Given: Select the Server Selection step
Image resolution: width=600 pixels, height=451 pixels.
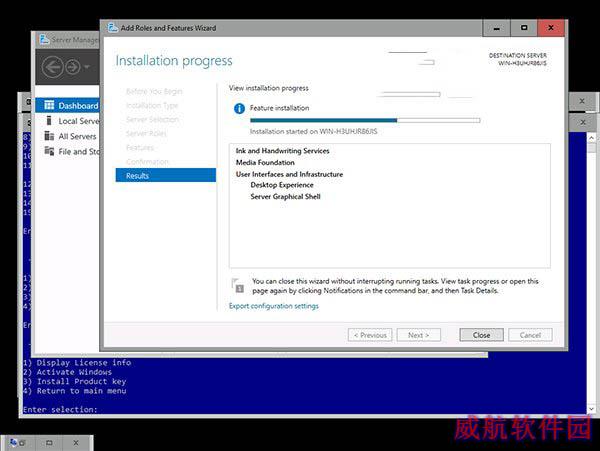Looking at the screenshot, I should click(152, 119).
